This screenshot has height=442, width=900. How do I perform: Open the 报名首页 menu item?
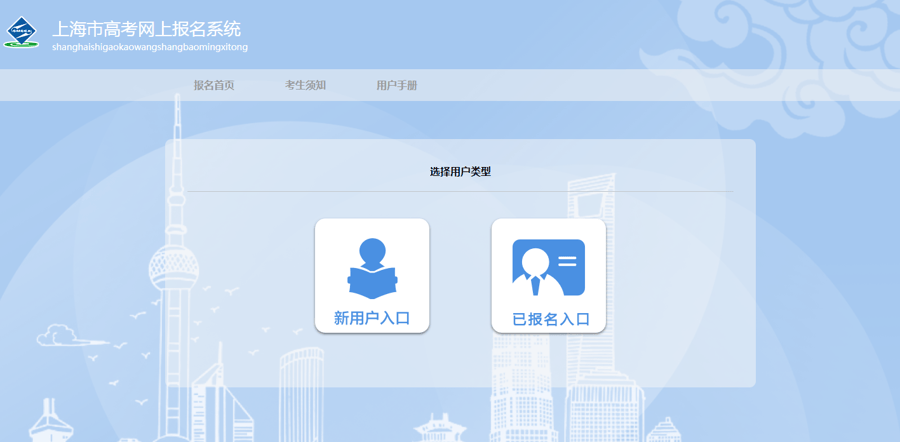point(214,86)
